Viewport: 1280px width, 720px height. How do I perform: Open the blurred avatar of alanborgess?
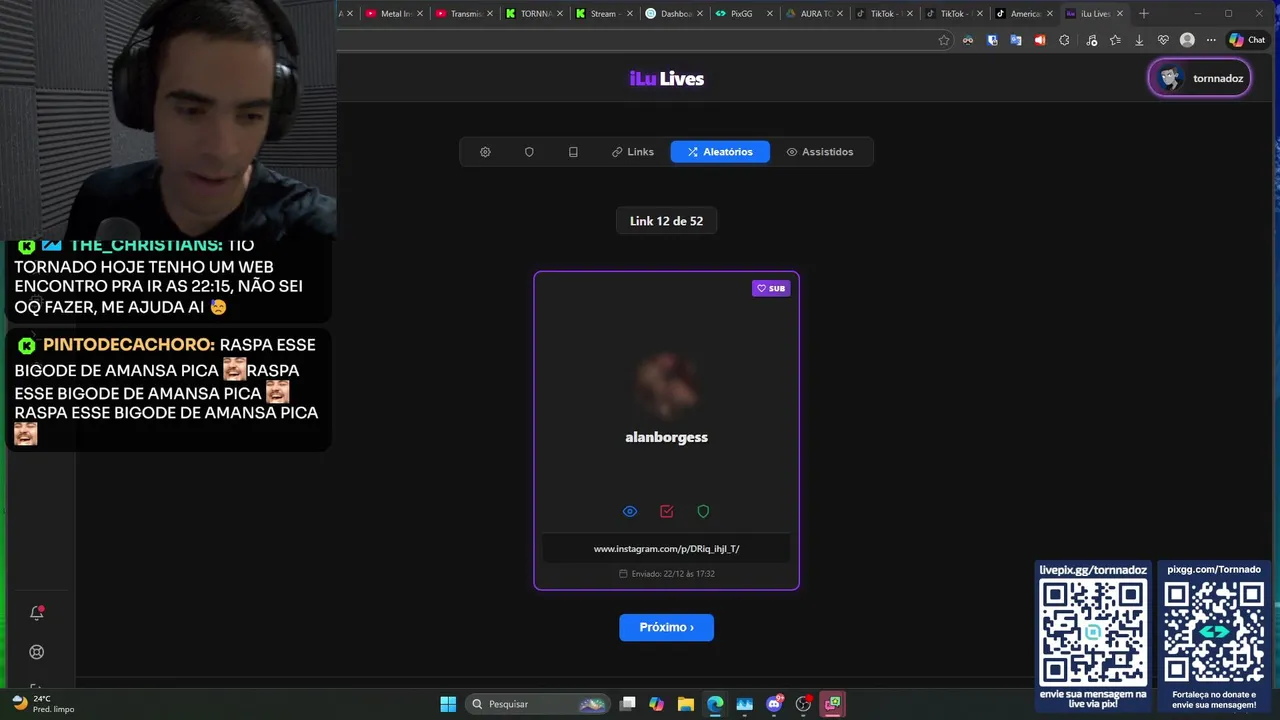pyautogui.click(x=666, y=384)
